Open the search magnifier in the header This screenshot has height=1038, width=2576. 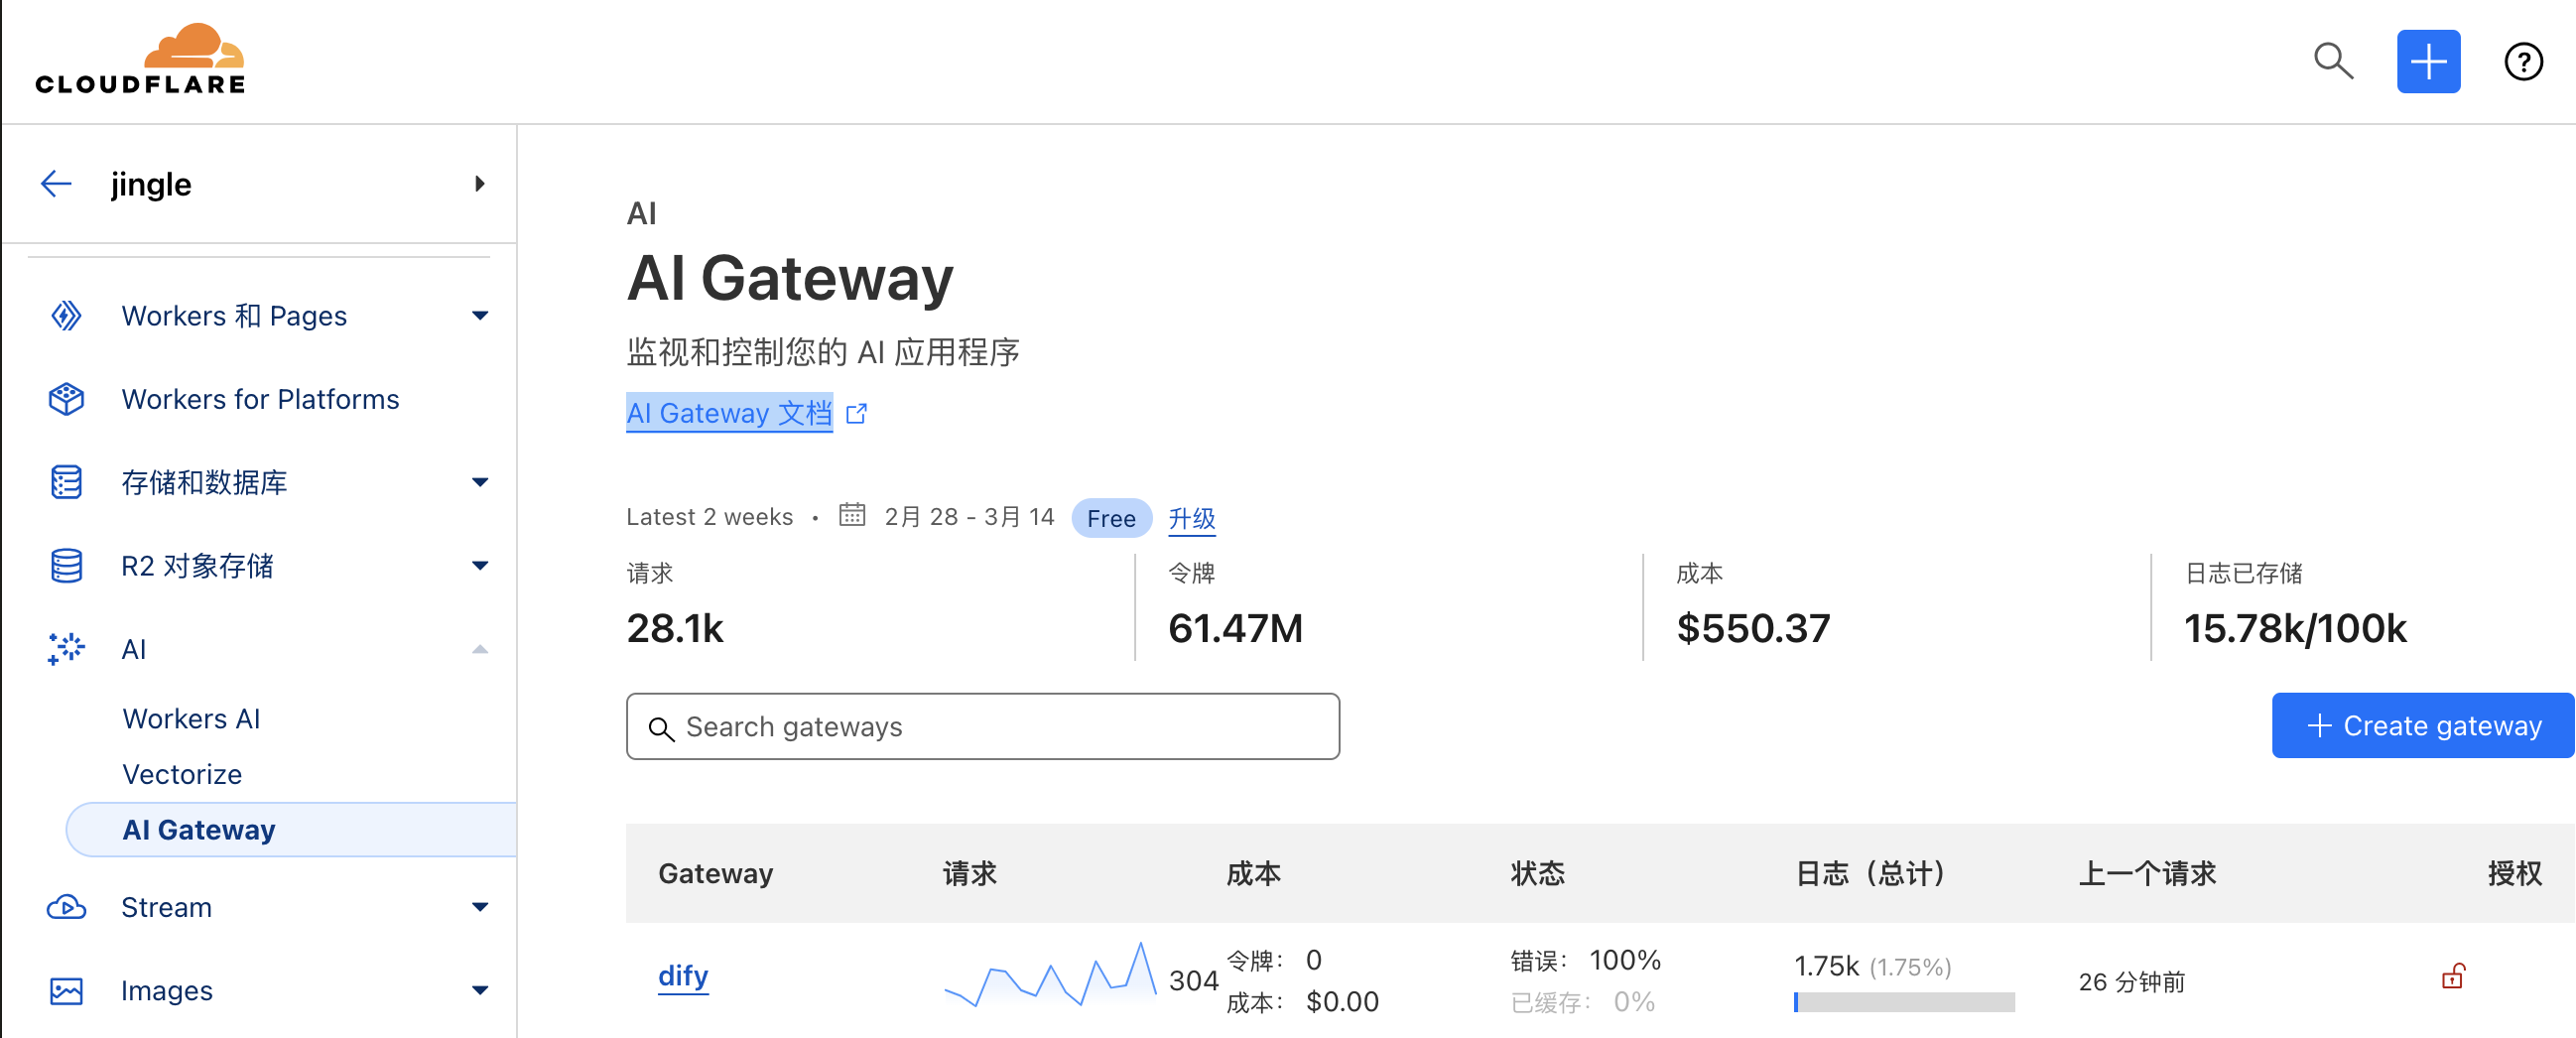(2333, 61)
